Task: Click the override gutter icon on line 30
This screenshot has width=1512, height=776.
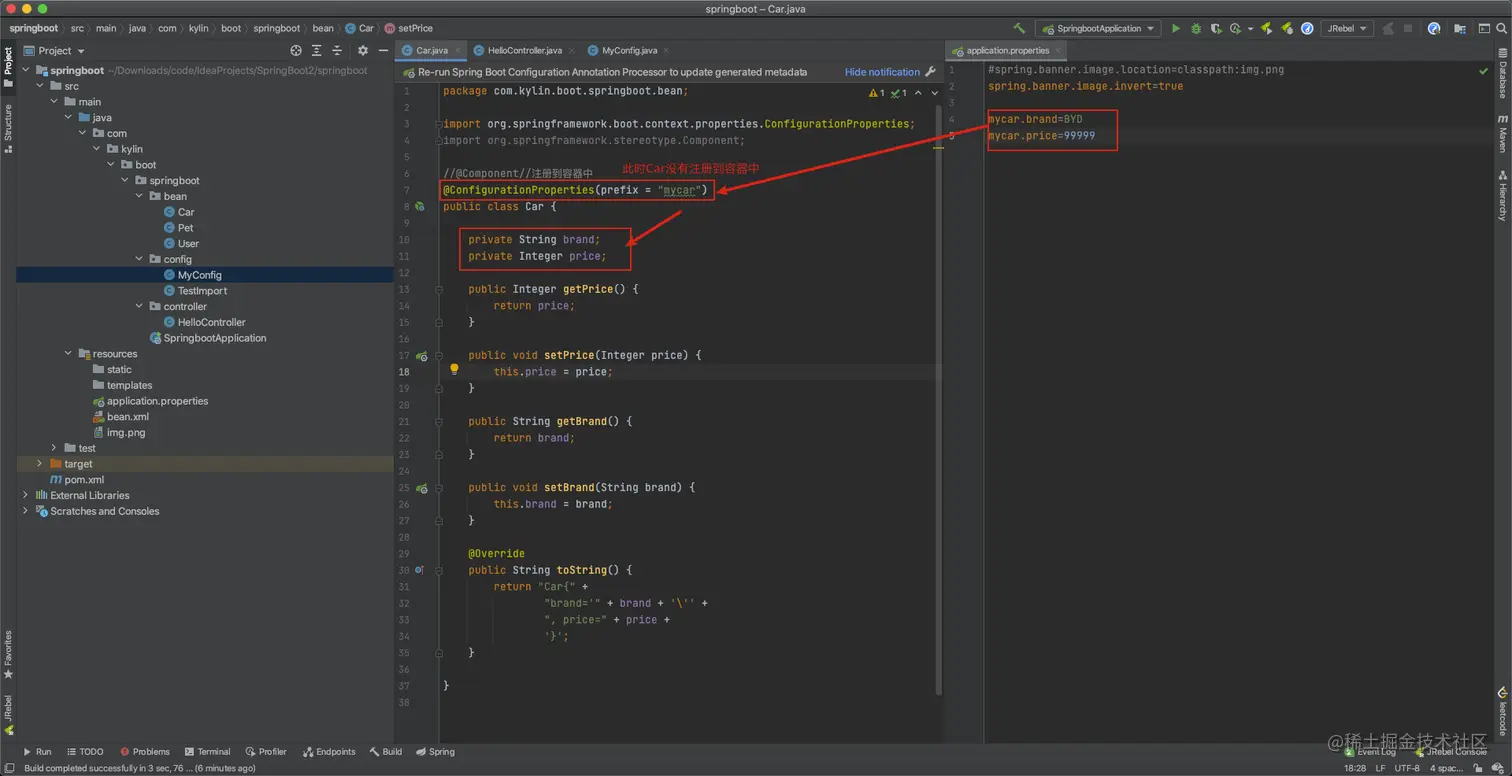Action: tap(420, 570)
